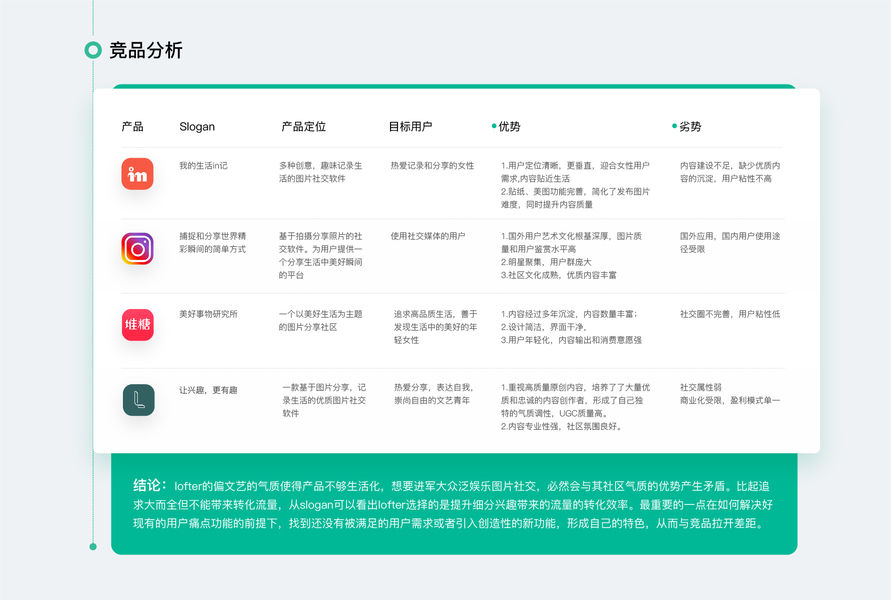Click advantage text 1.国外用户艺术文化根基深厚
Viewport: 891px width, 600px height.
tap(555, 236)
